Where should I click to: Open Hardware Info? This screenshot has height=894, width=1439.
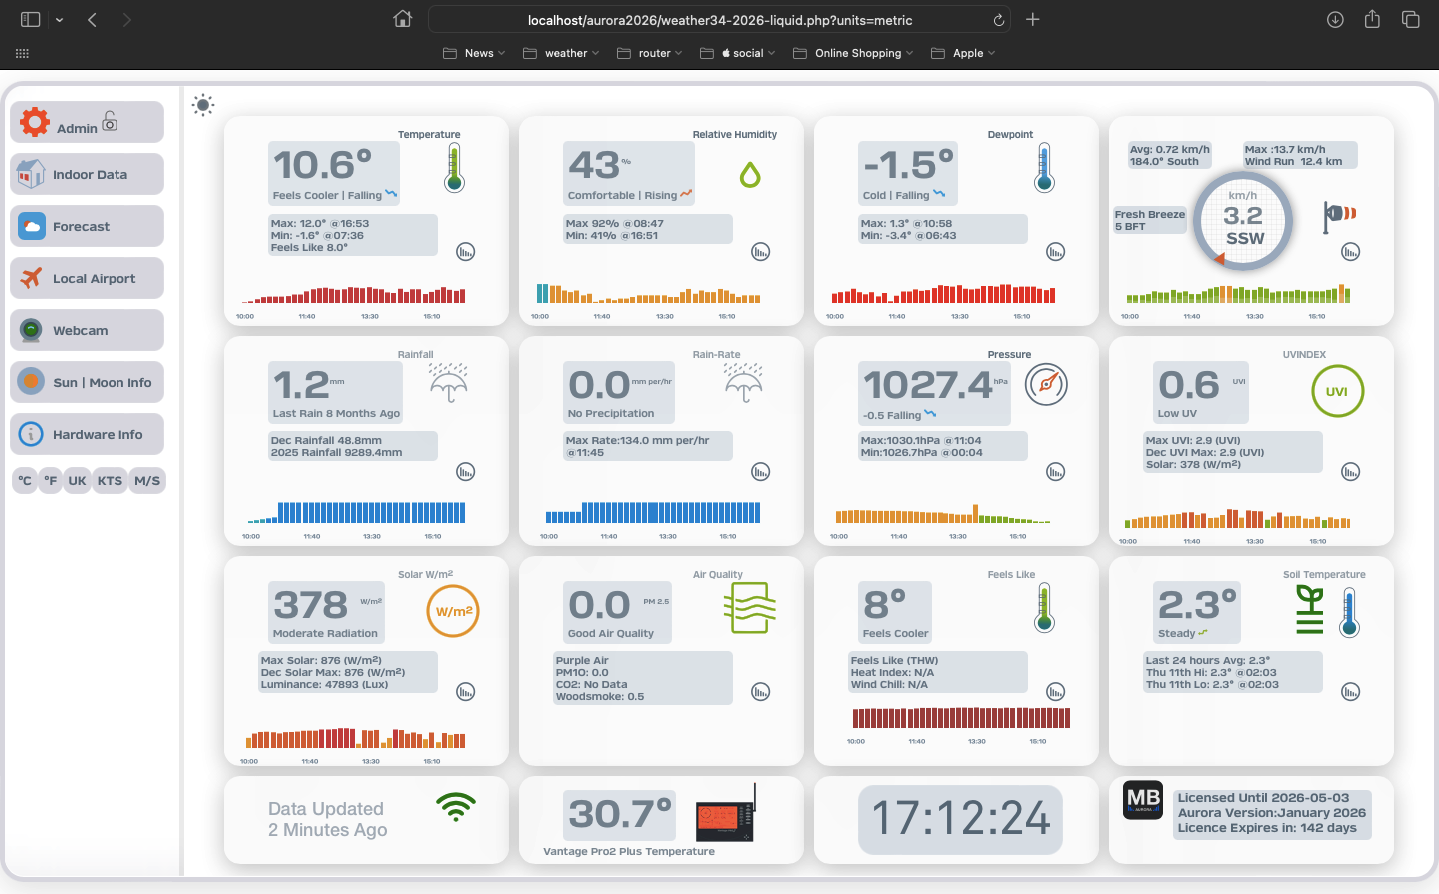[87, 435]
